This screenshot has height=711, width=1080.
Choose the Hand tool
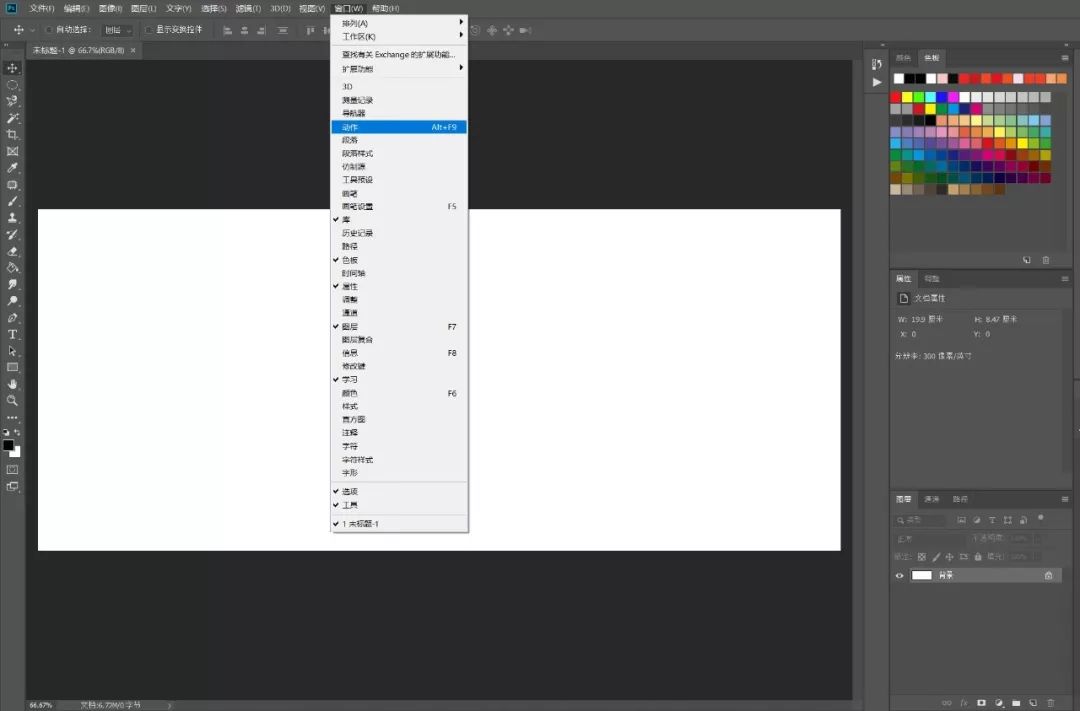13,384
